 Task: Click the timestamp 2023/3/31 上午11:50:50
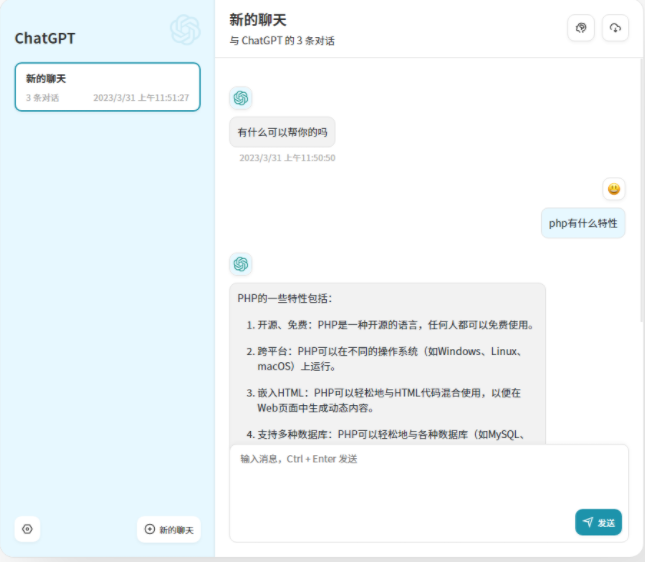tap(287, 158)
